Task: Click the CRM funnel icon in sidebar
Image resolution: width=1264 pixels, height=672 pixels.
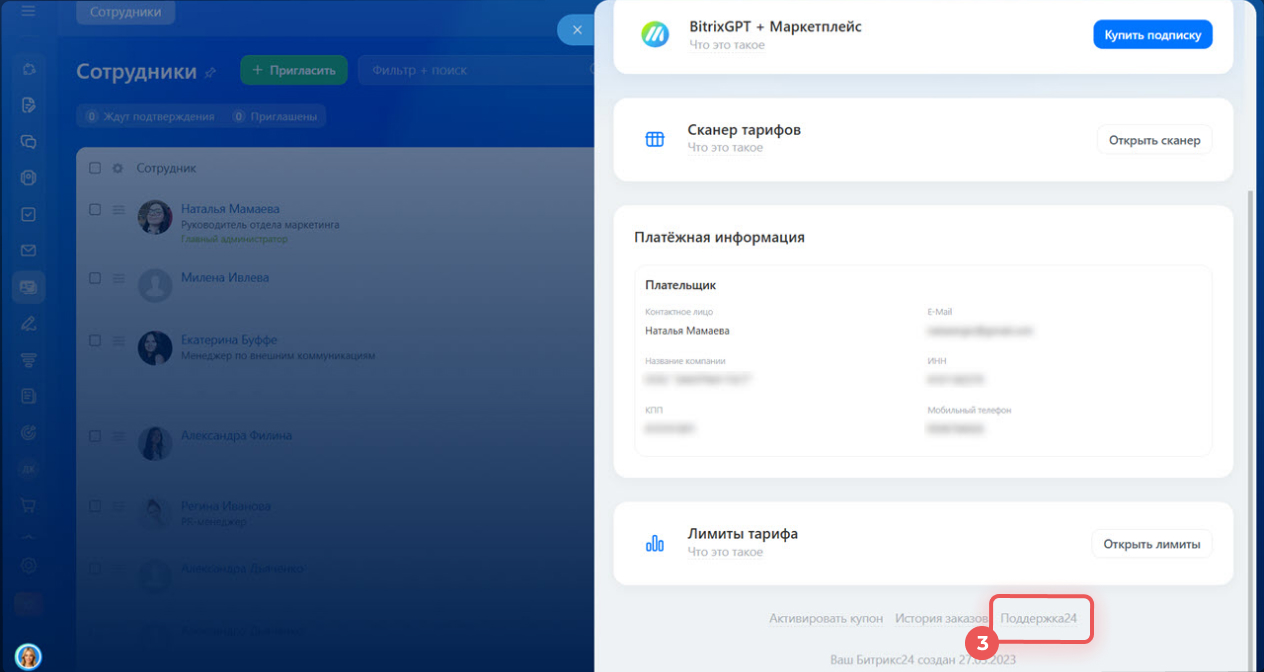Action: click(x=29, y=360)
